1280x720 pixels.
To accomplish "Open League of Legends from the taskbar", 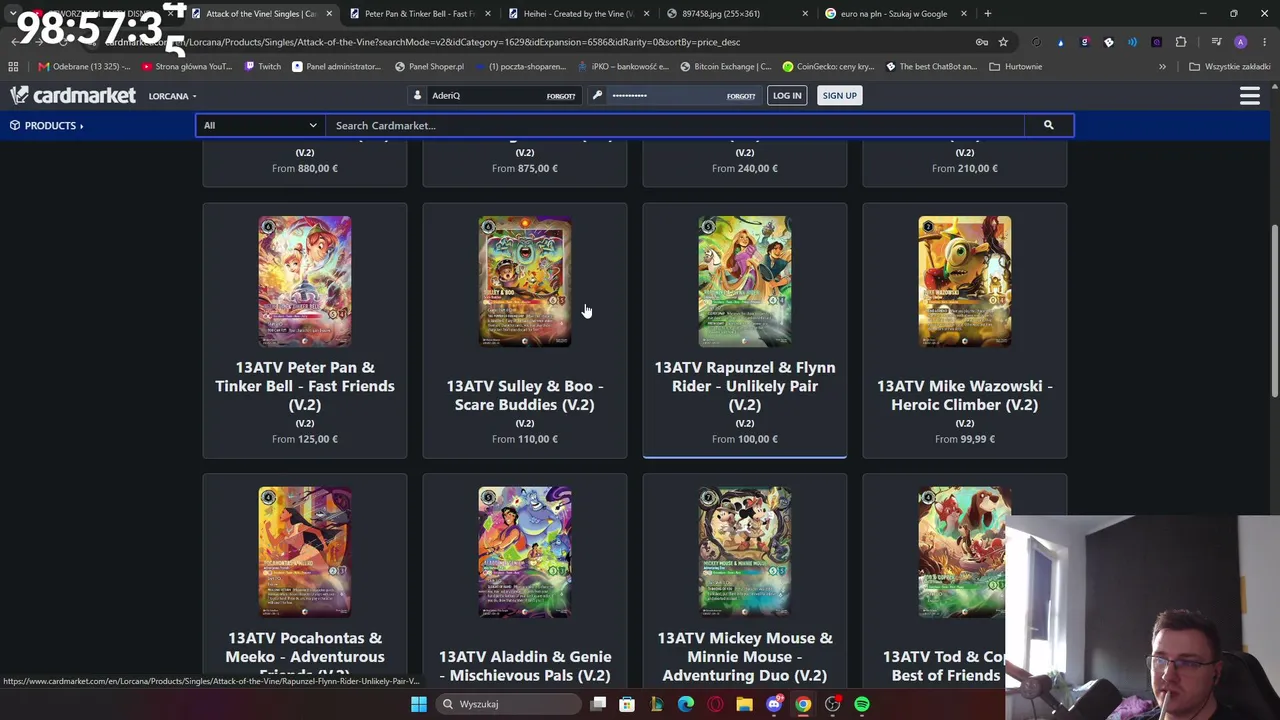I will (656, 704).
